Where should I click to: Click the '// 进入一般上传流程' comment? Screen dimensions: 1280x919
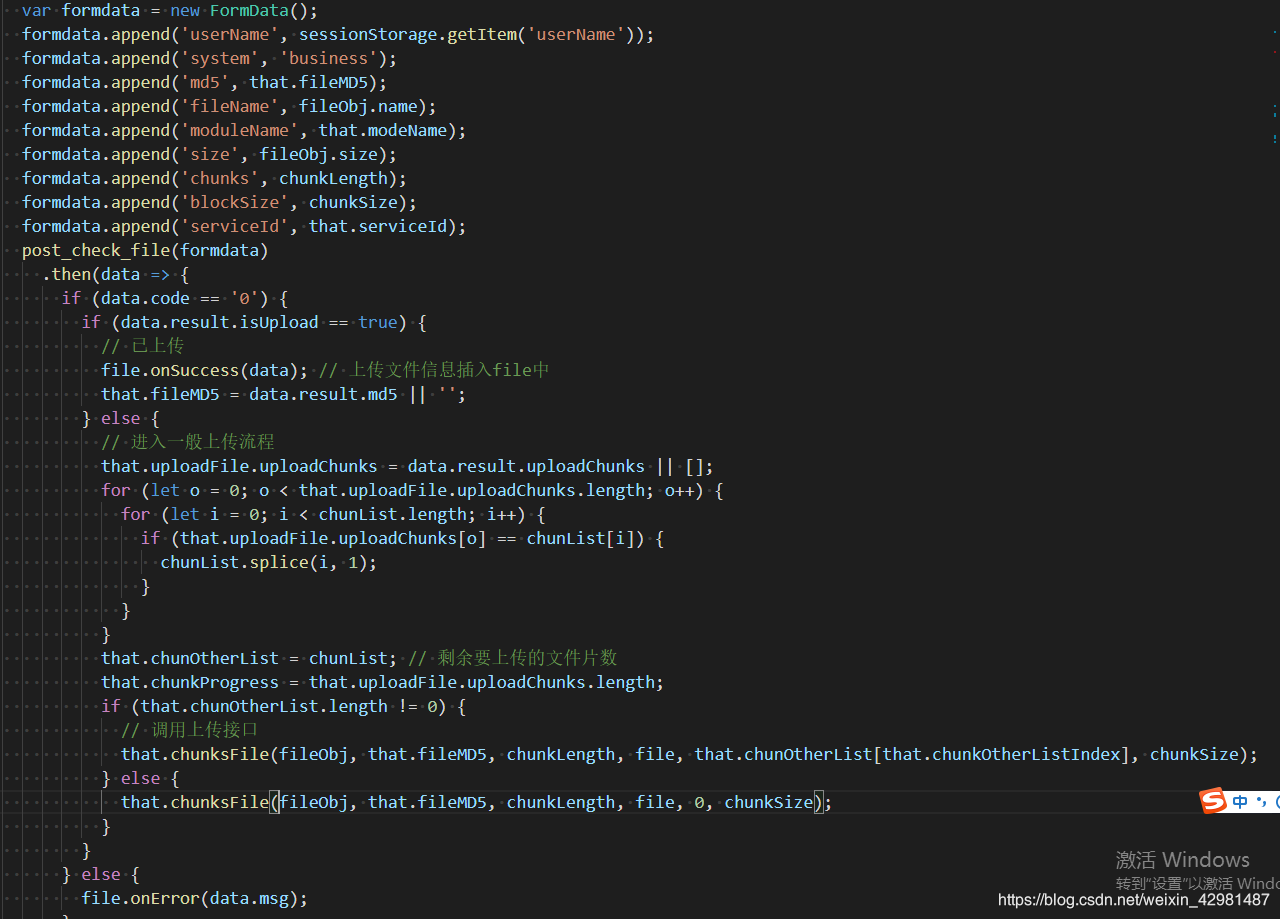tap(187, 443)
